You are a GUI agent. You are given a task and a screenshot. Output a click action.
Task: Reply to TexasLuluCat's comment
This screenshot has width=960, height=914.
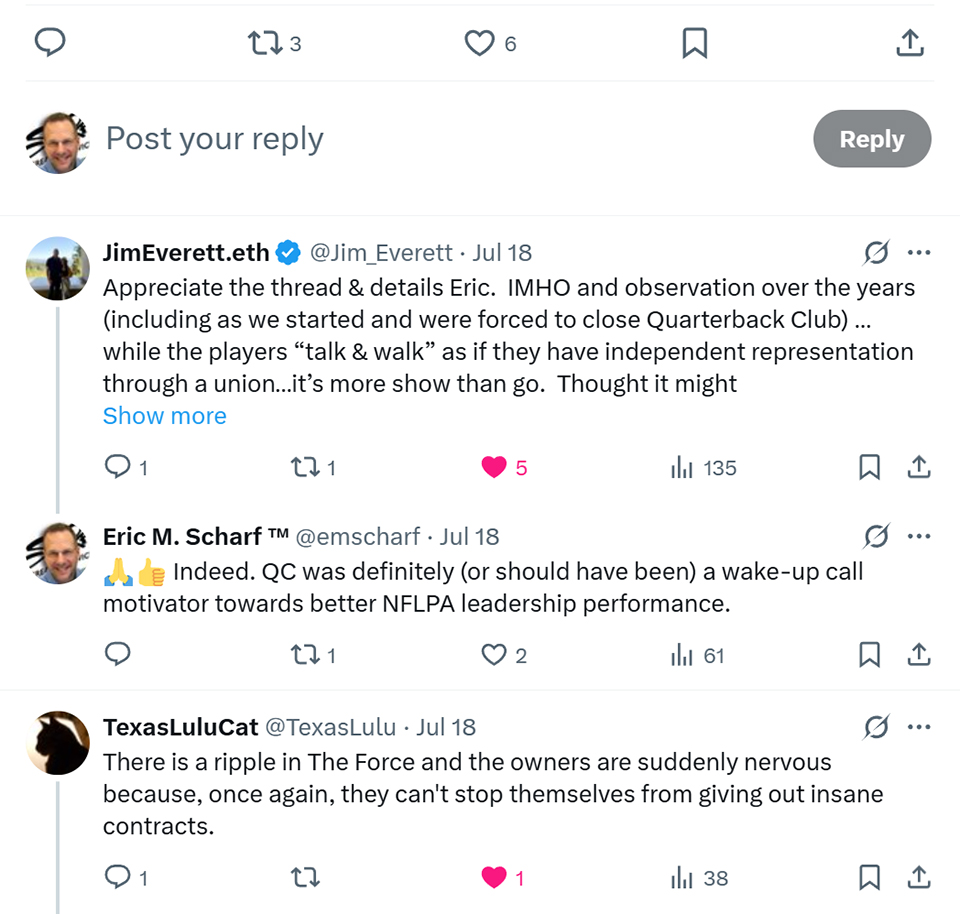pos(118,878)
